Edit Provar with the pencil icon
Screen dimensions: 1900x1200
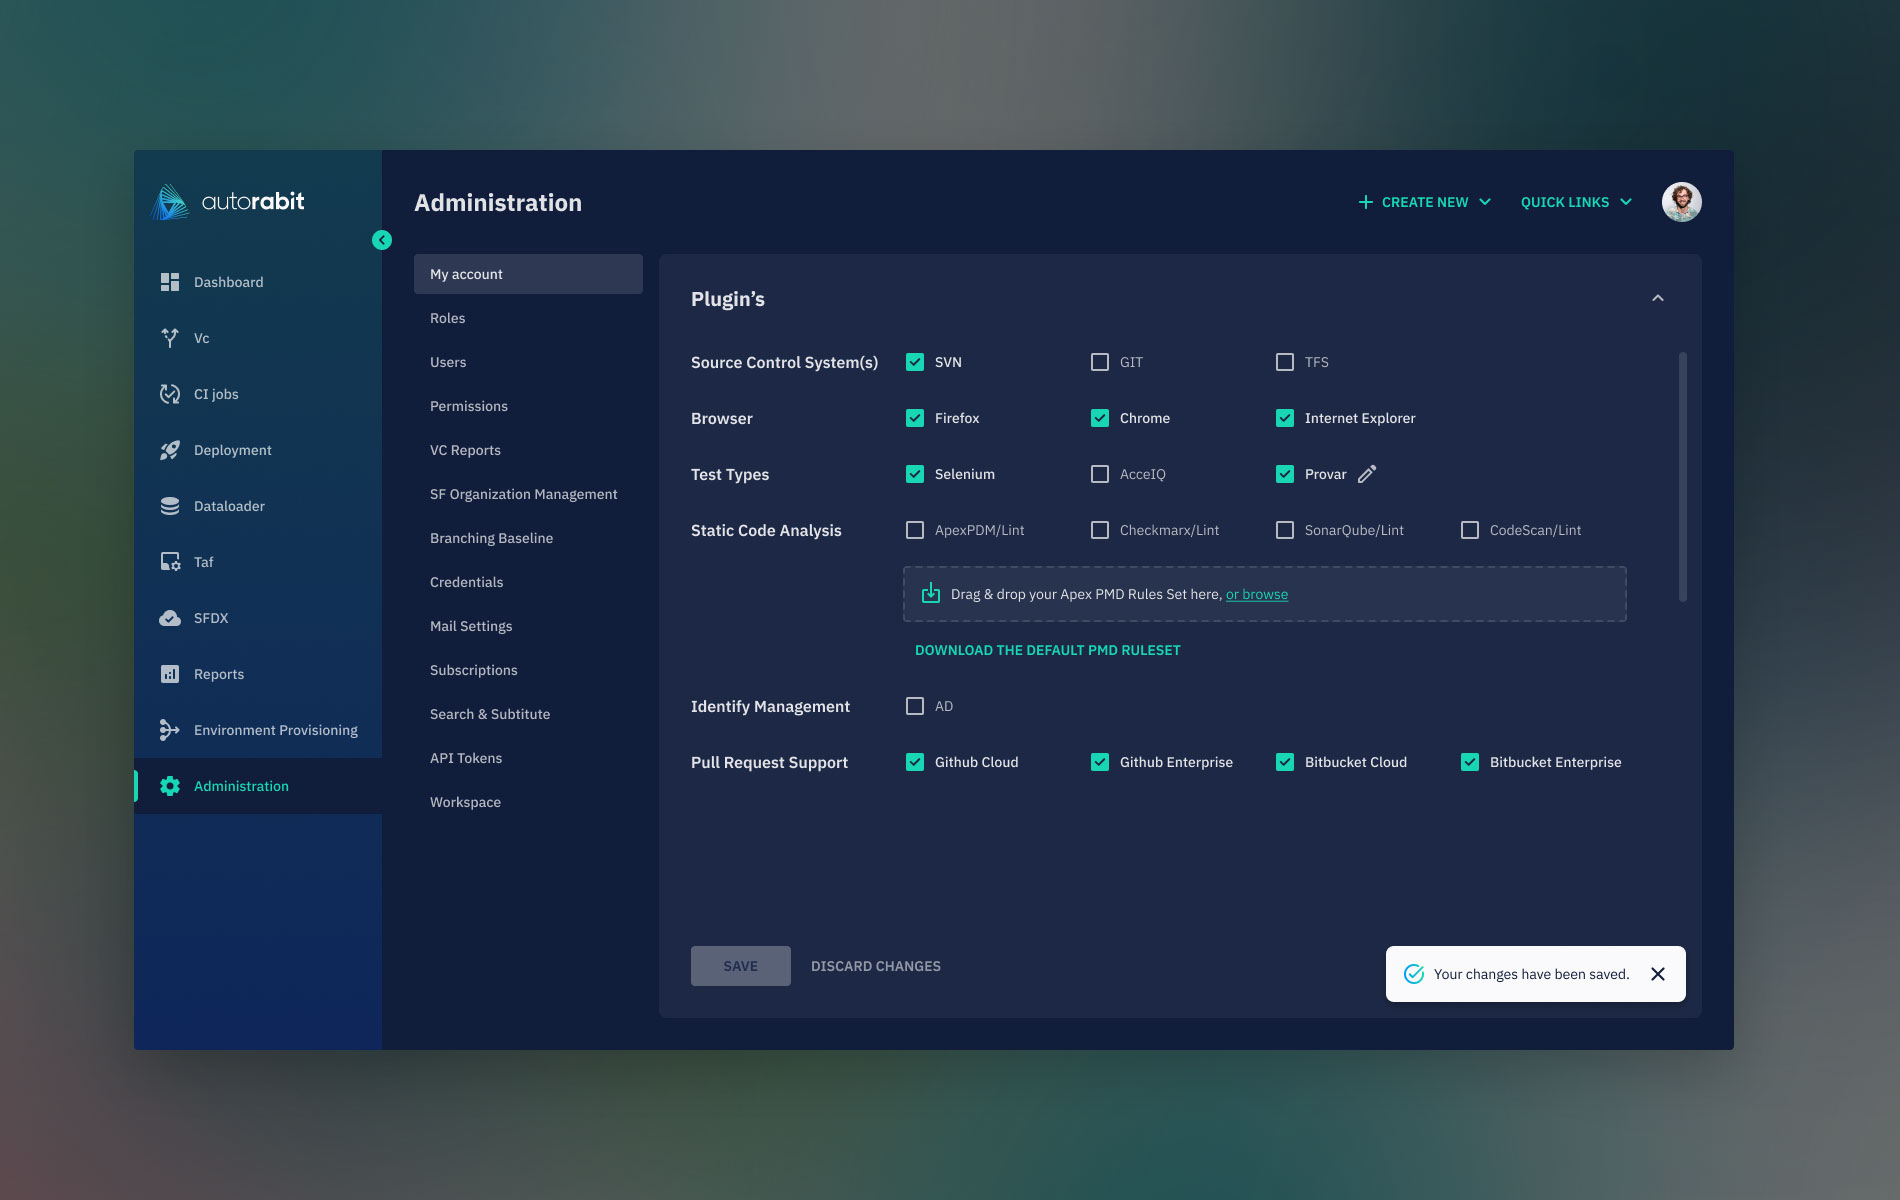click(1367, 474)
